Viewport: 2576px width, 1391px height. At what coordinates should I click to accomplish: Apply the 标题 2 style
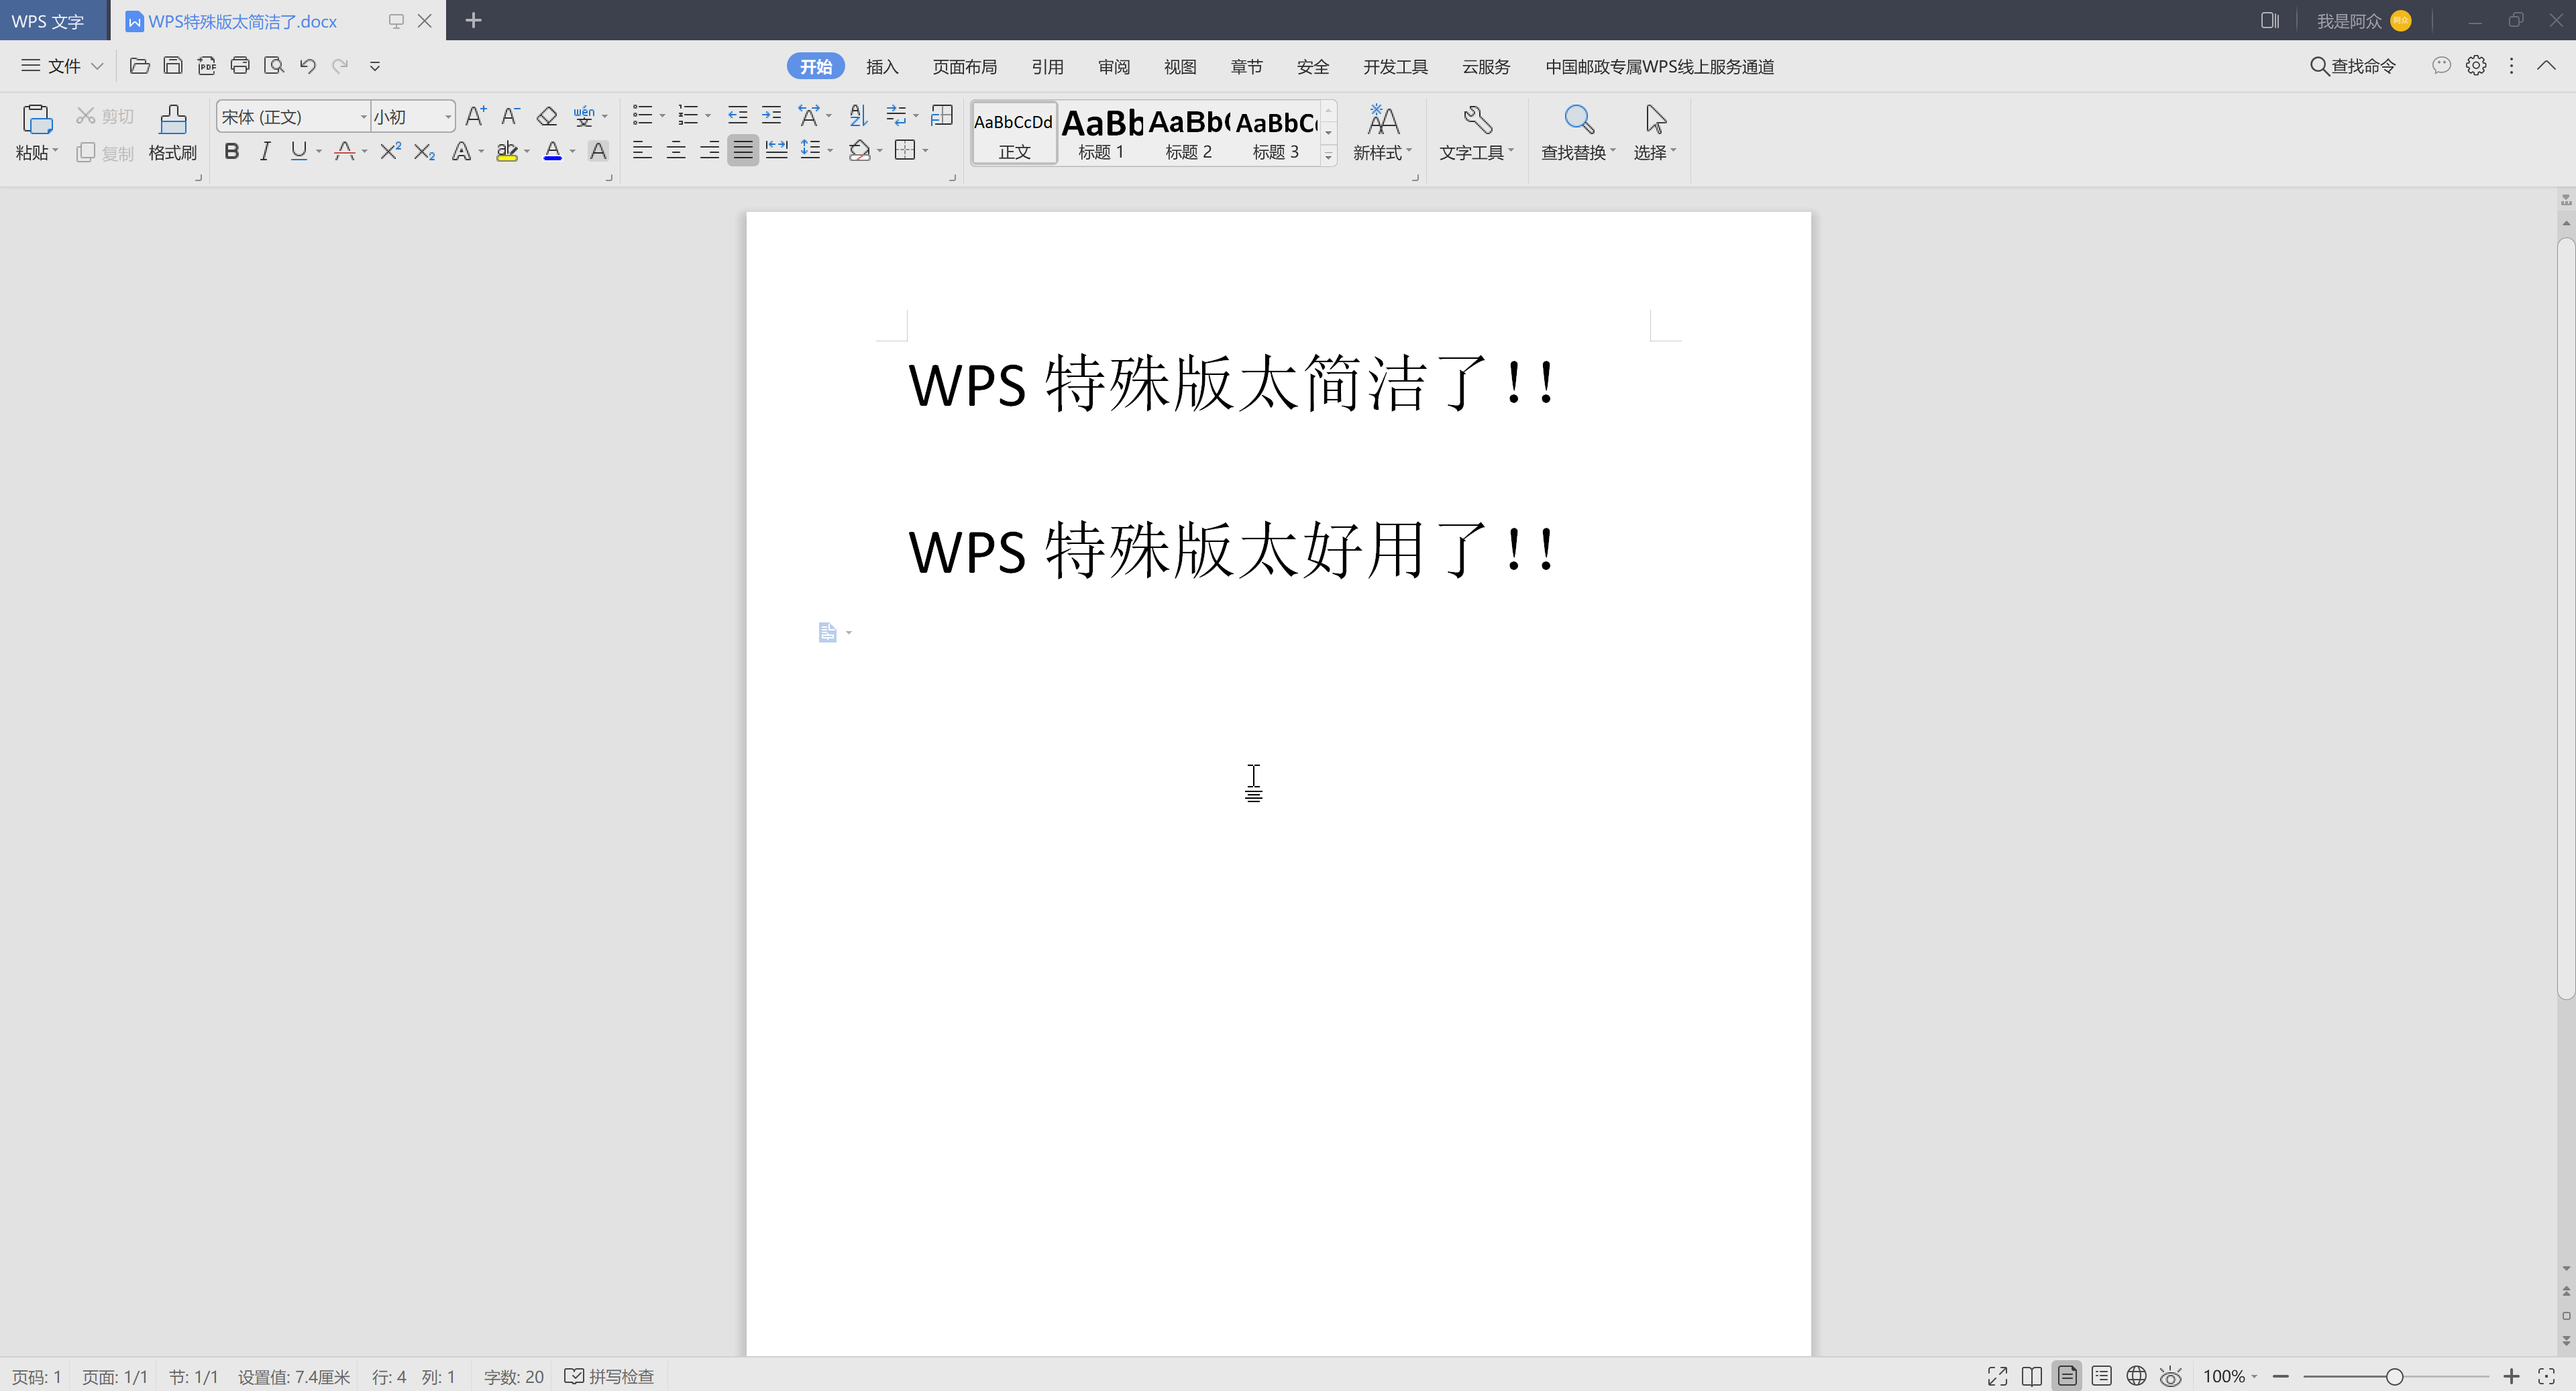(1188, 132)
